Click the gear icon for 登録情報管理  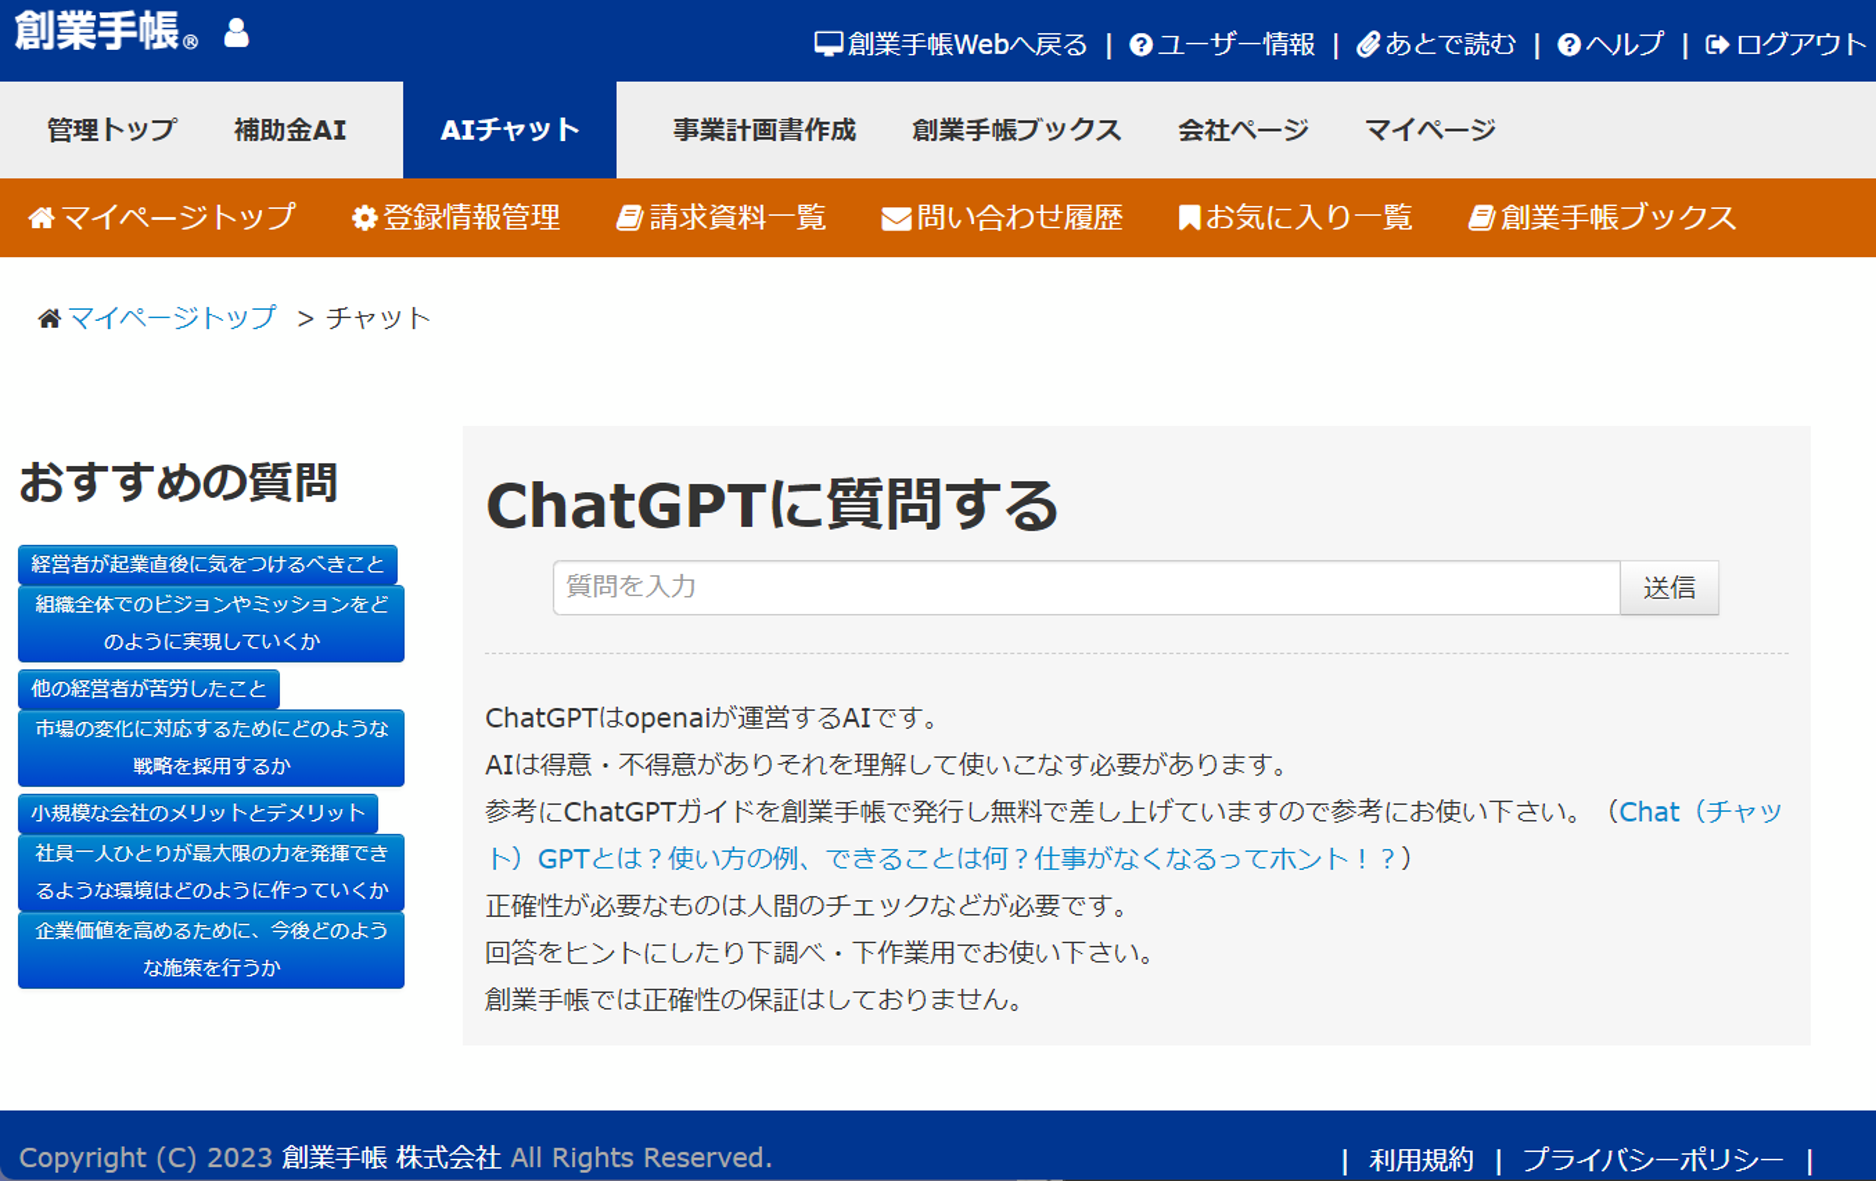365,217
